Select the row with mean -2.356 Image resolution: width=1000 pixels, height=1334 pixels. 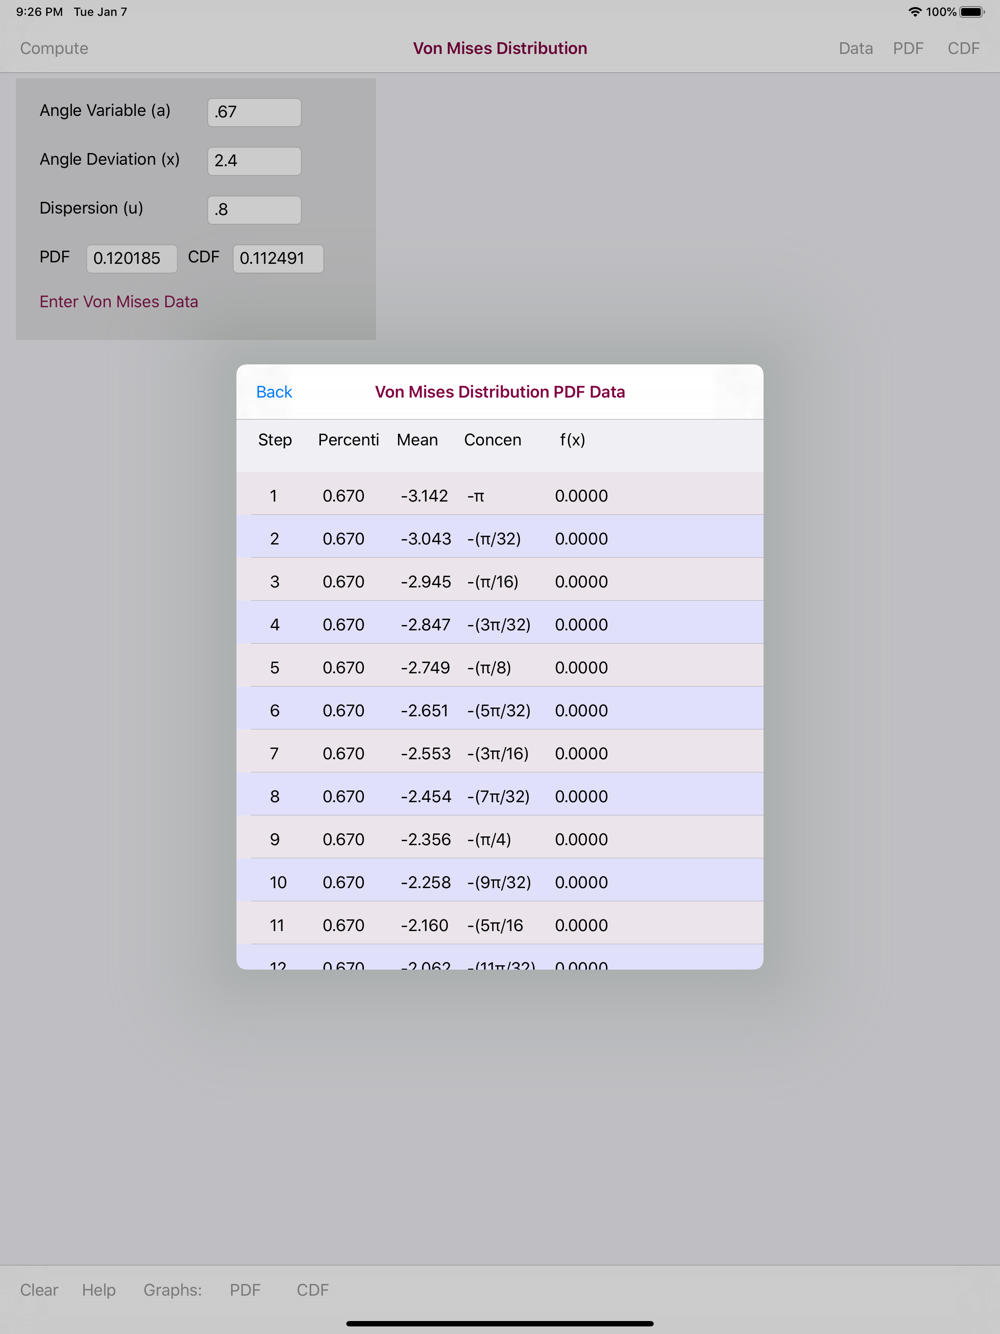[500, 838]
